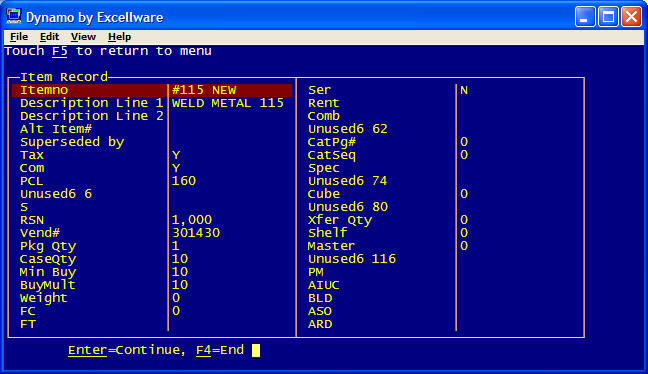Screen dimensions: 648x374
Task: Click the Unused6 116 label
Action: pyautogui.click(x=352, y=259)
